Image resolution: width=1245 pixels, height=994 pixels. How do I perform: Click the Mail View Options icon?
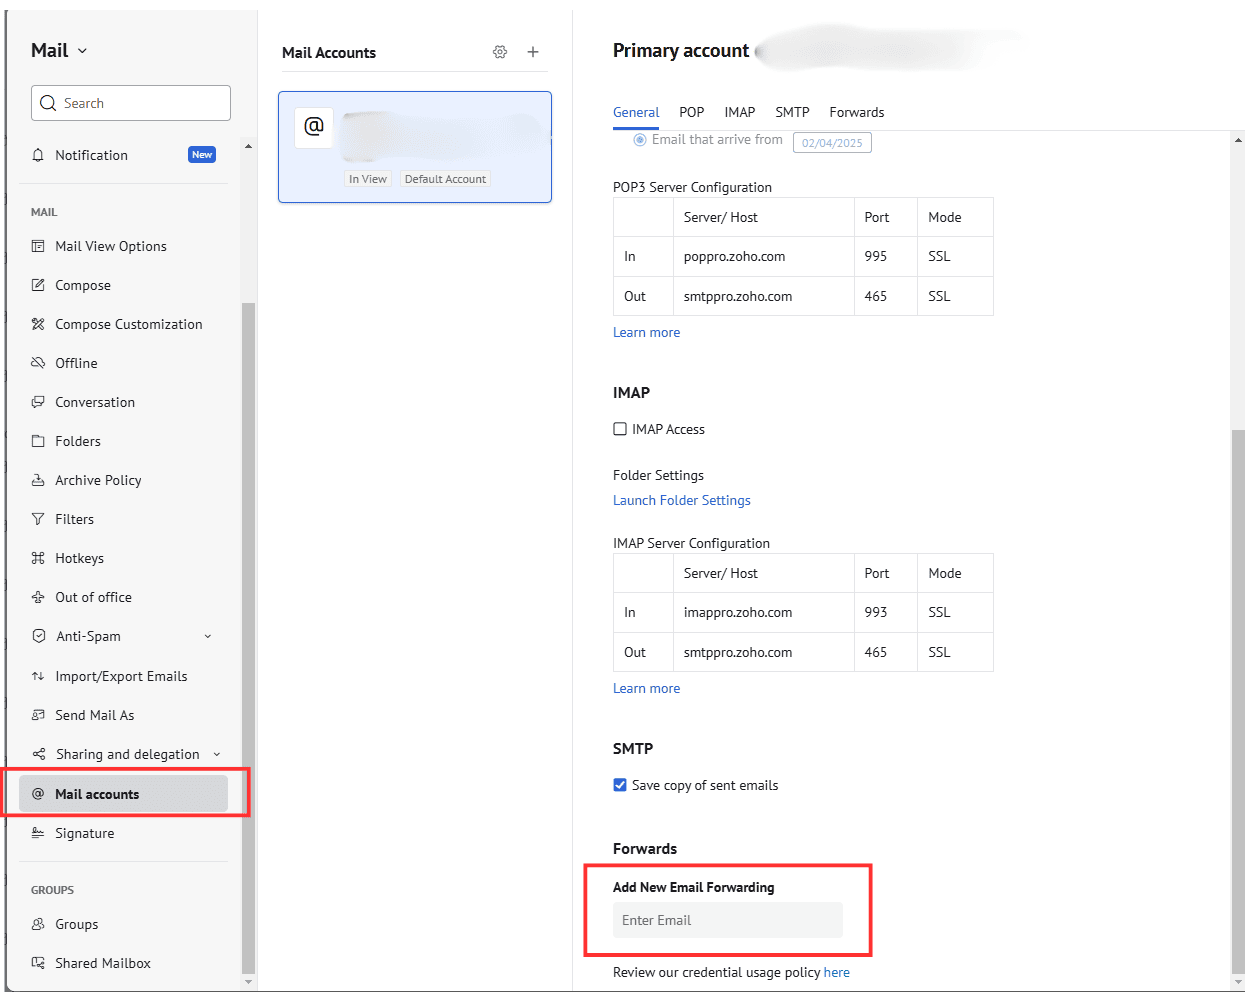38,246
